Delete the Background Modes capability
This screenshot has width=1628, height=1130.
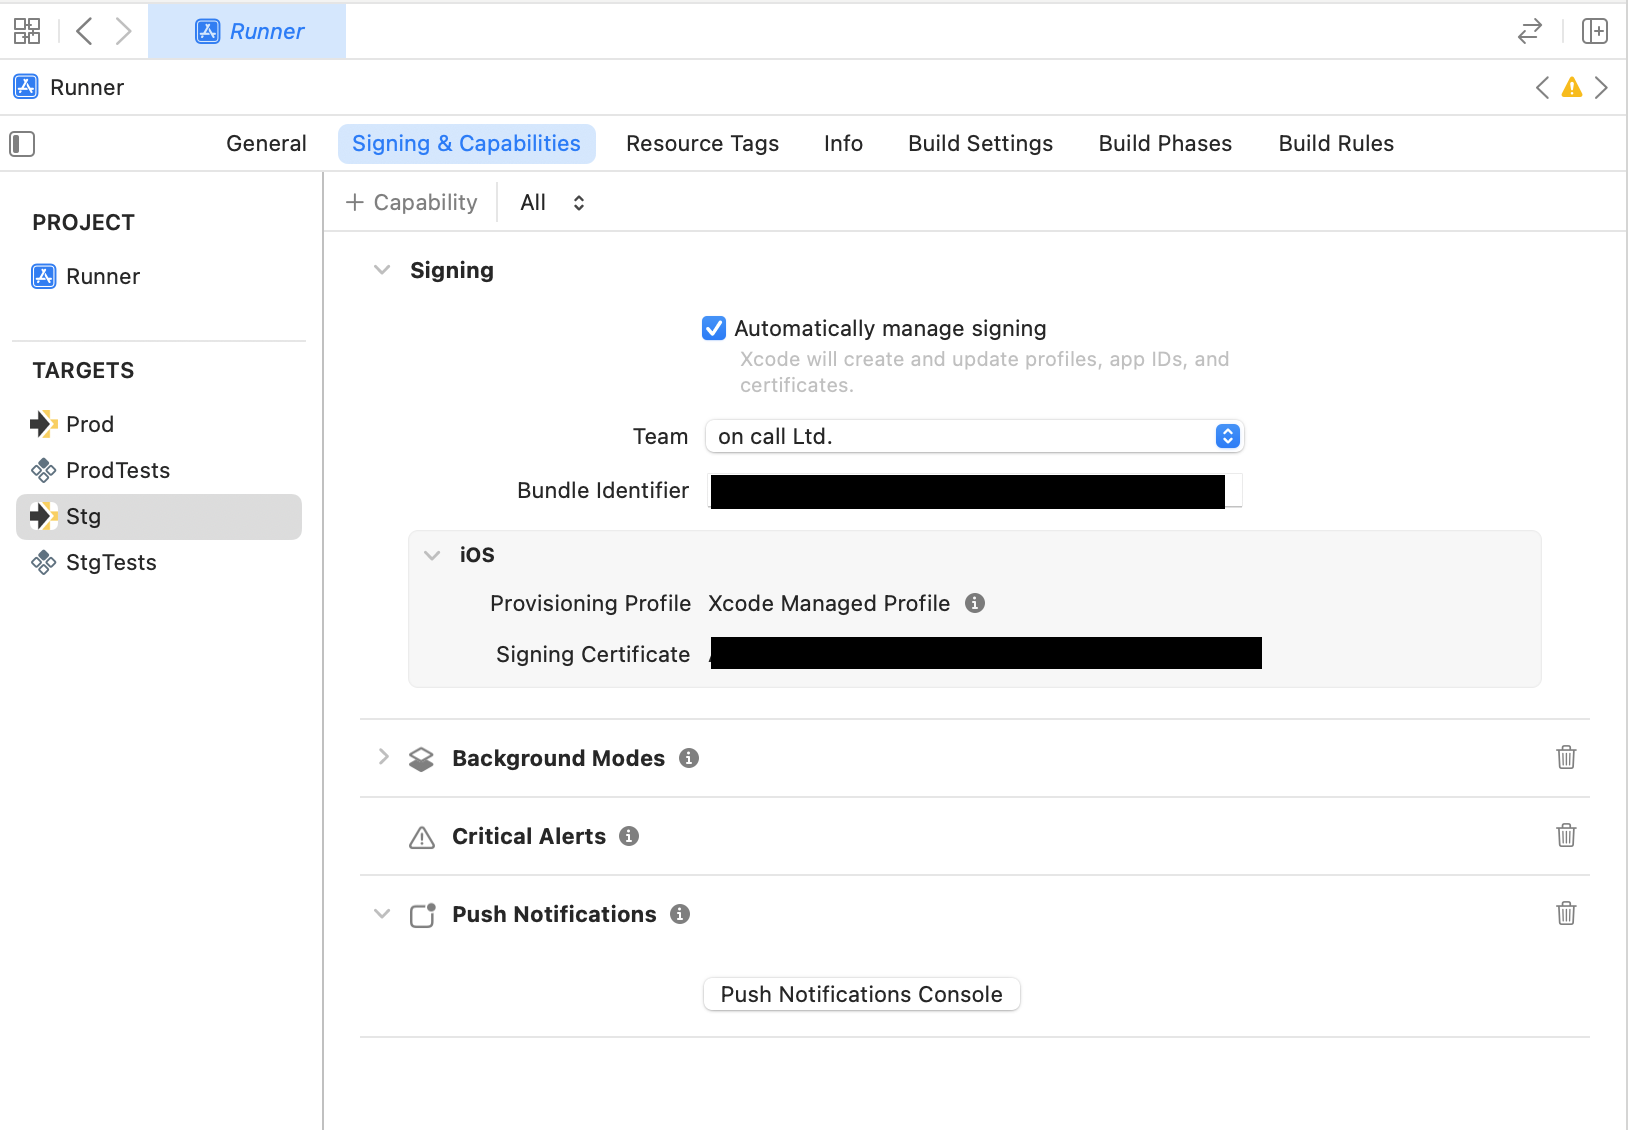(x=1566, y=757)
